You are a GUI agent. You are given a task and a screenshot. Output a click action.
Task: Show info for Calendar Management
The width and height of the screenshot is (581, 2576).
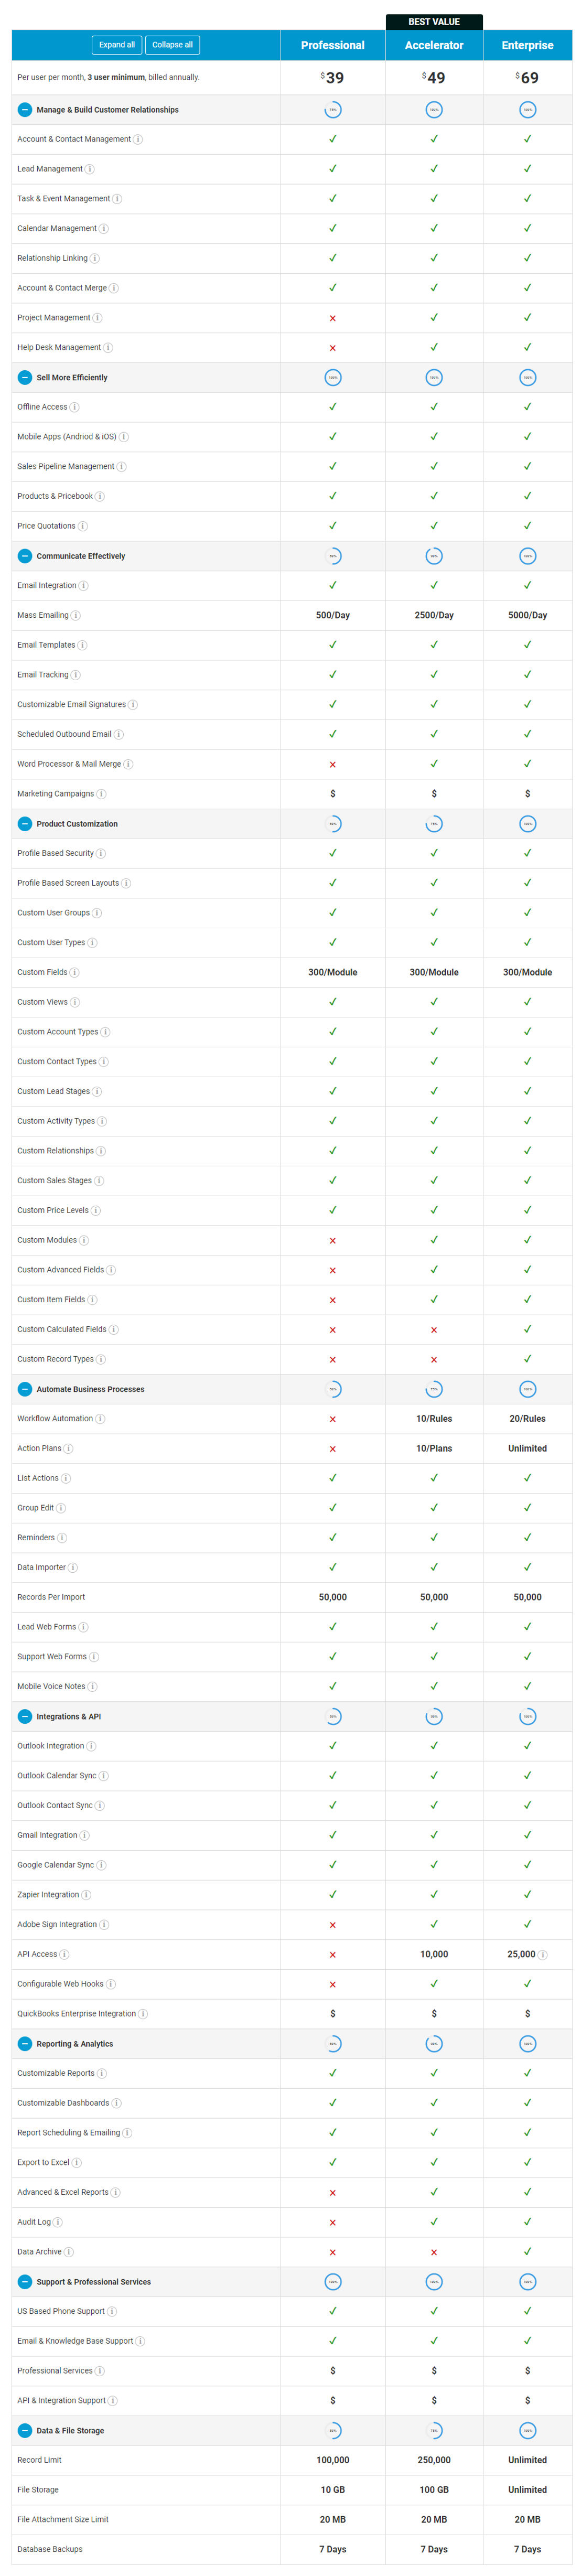click(x=104, y=229)
